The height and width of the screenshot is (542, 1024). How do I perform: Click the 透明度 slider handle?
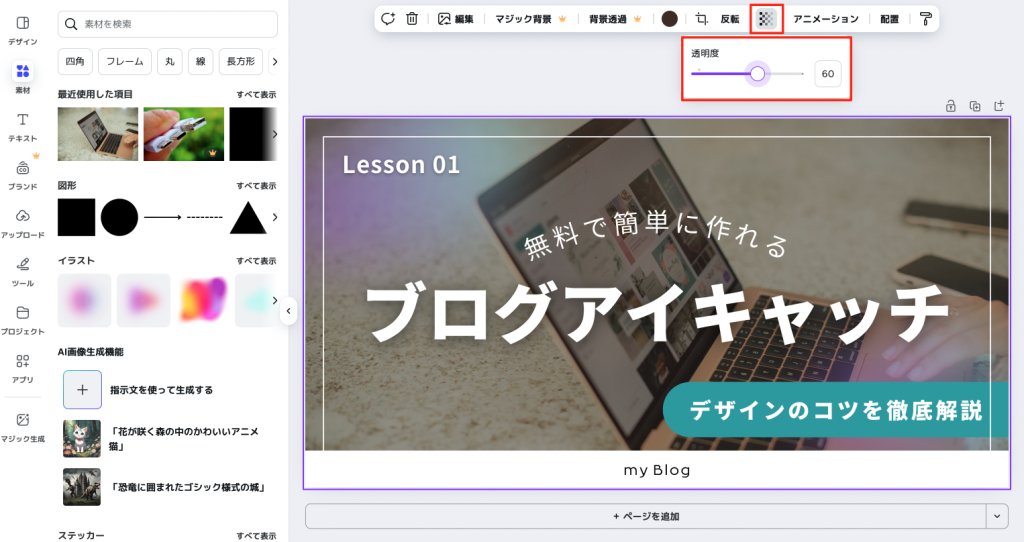[x=757, y=74]
